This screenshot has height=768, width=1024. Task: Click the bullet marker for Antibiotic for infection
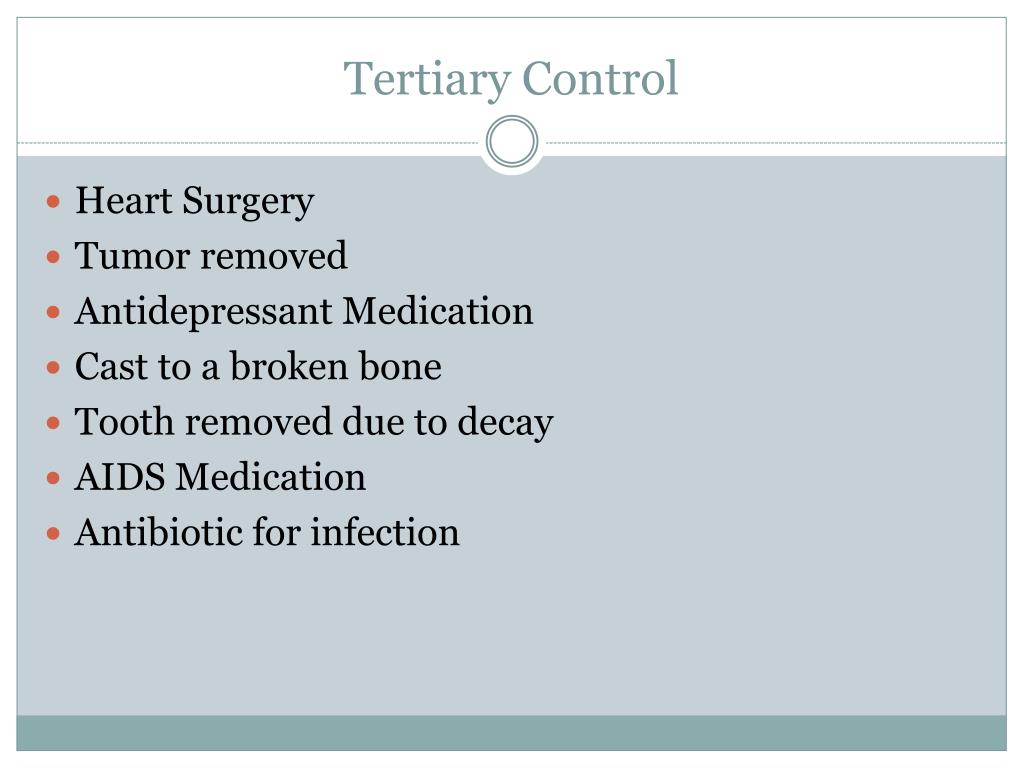click(54, 534)
